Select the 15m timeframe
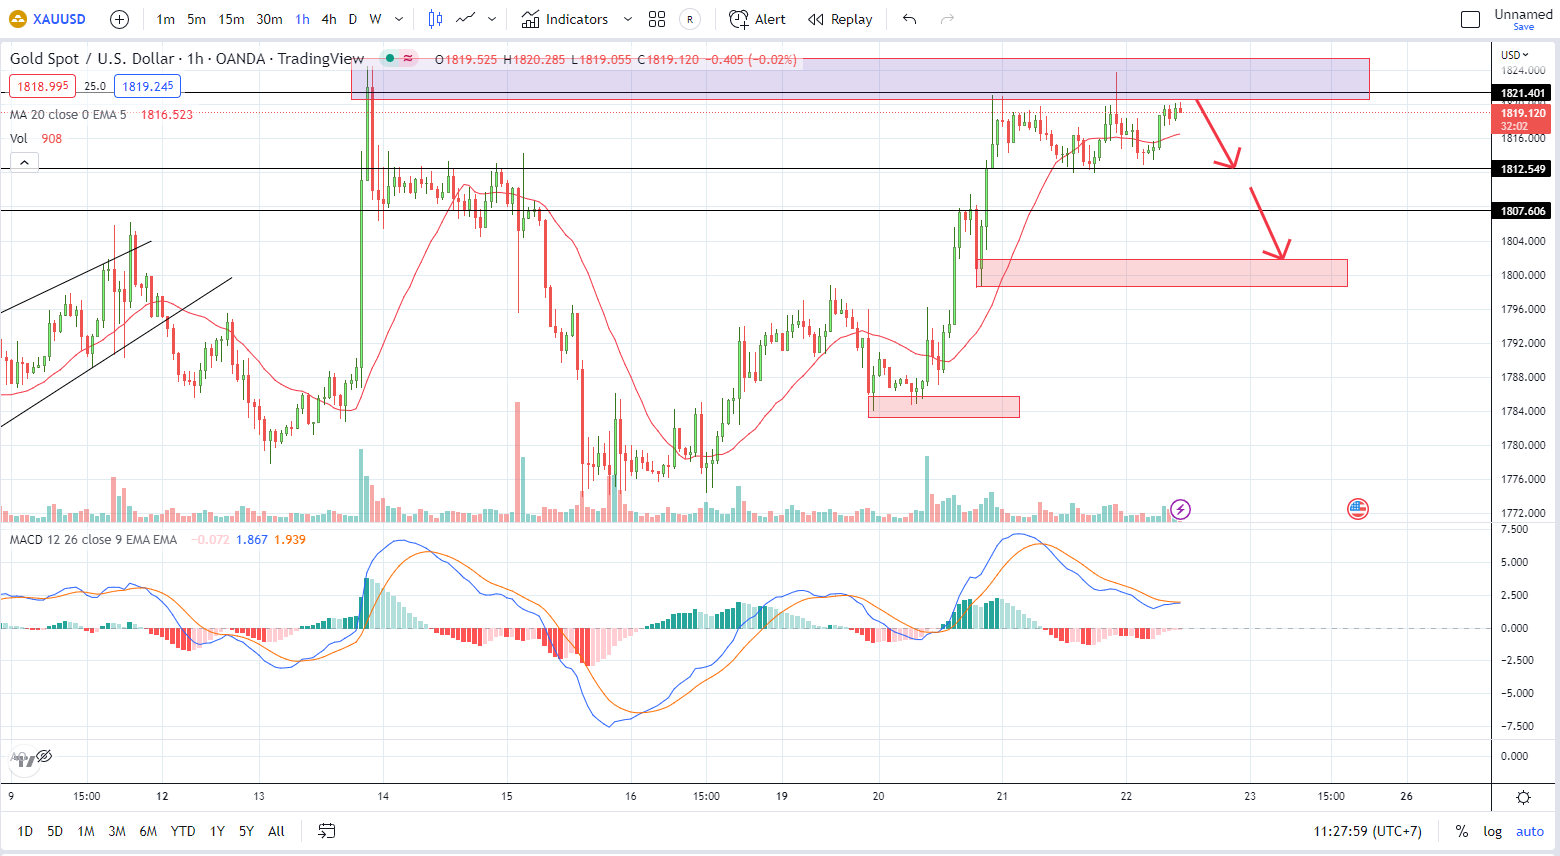Screen dimensions: 1560x856 click(231, 19)
